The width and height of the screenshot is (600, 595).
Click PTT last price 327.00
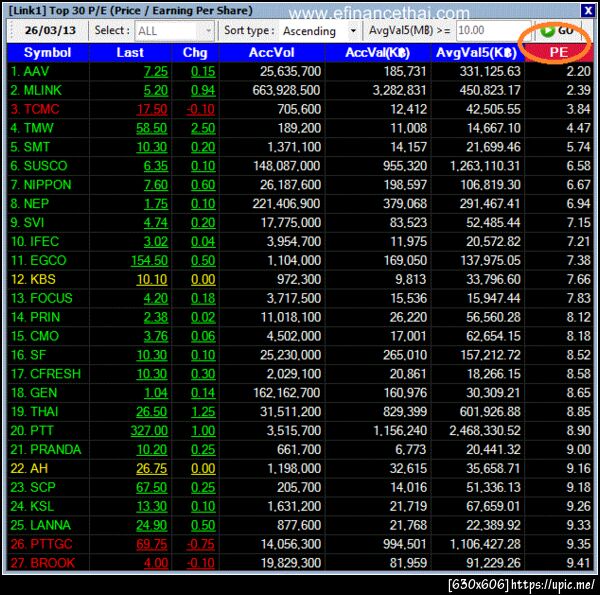click(x=149, y=431)
